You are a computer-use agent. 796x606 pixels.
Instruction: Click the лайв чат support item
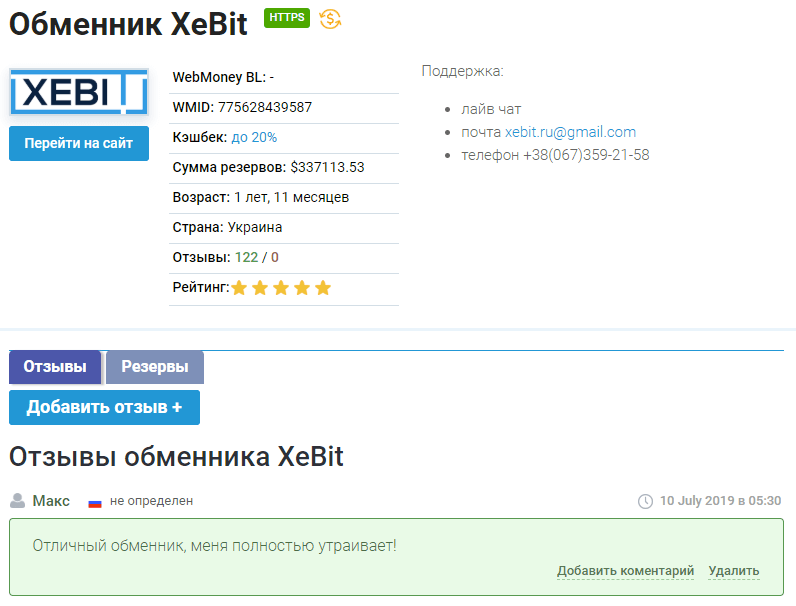pos(491,109)
